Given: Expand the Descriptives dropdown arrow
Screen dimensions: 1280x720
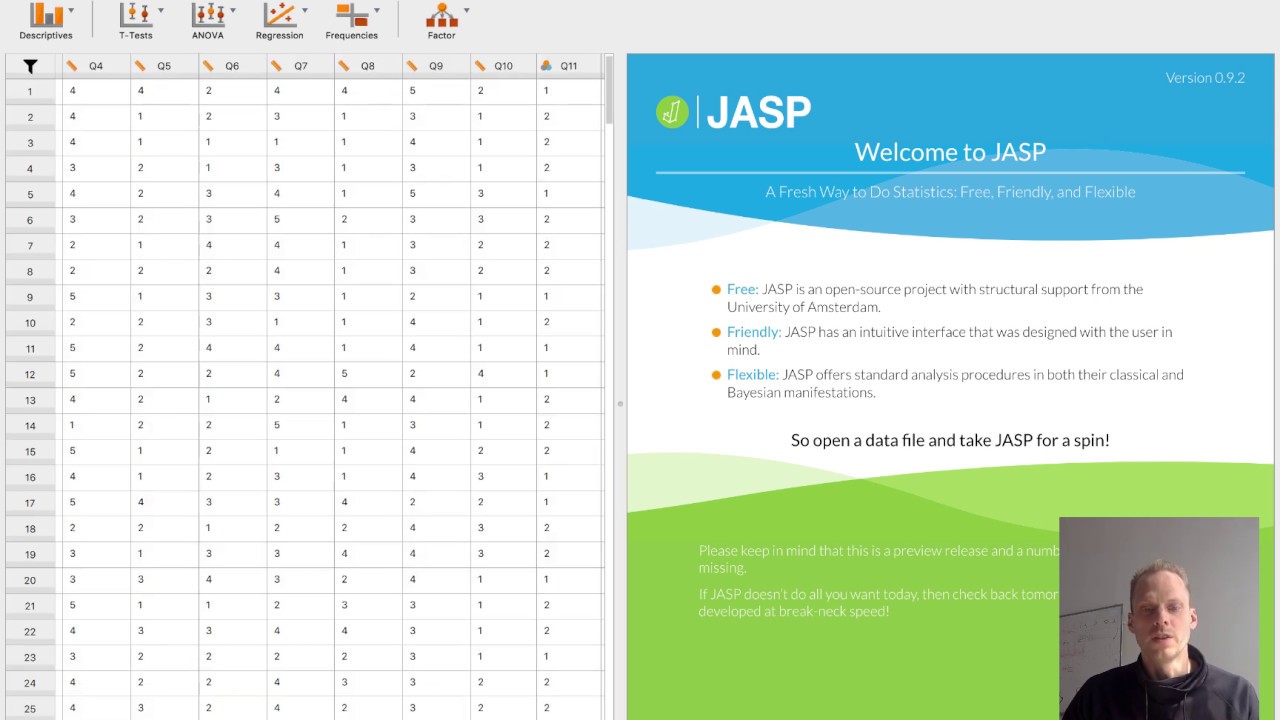Looking at the screenshot, I should 71,11.
